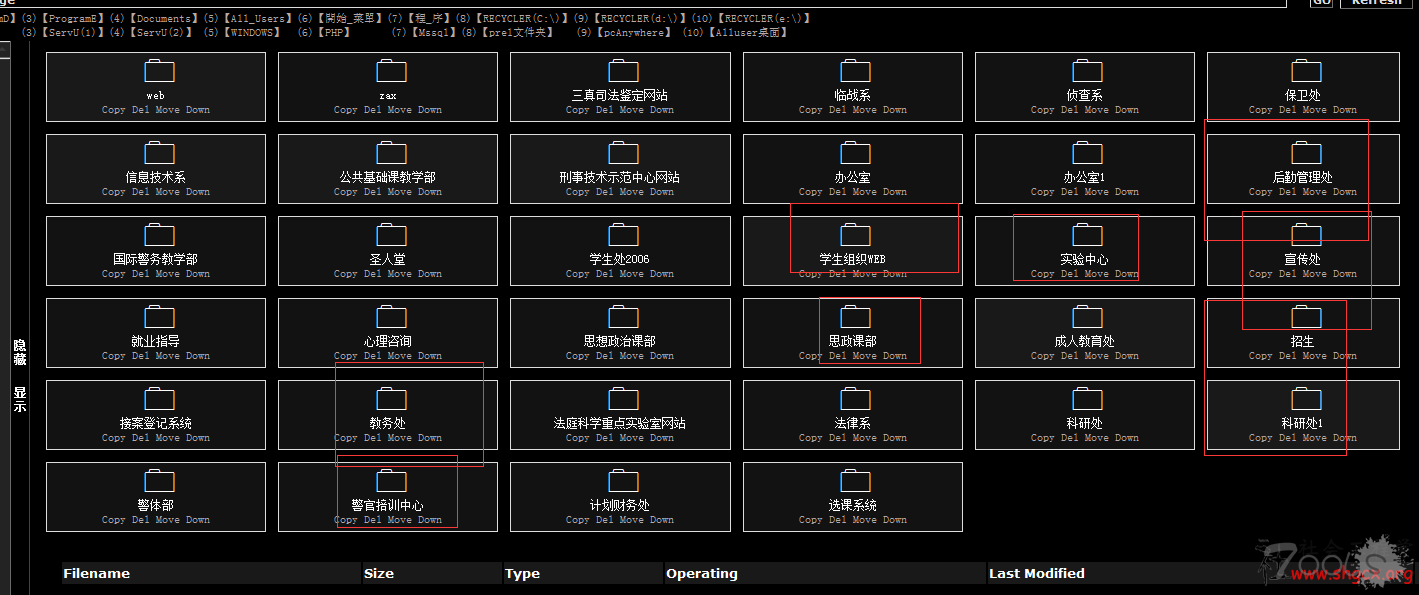Open the web folder icon
The width and height of the screenshot is (1419, 595).
159,71
